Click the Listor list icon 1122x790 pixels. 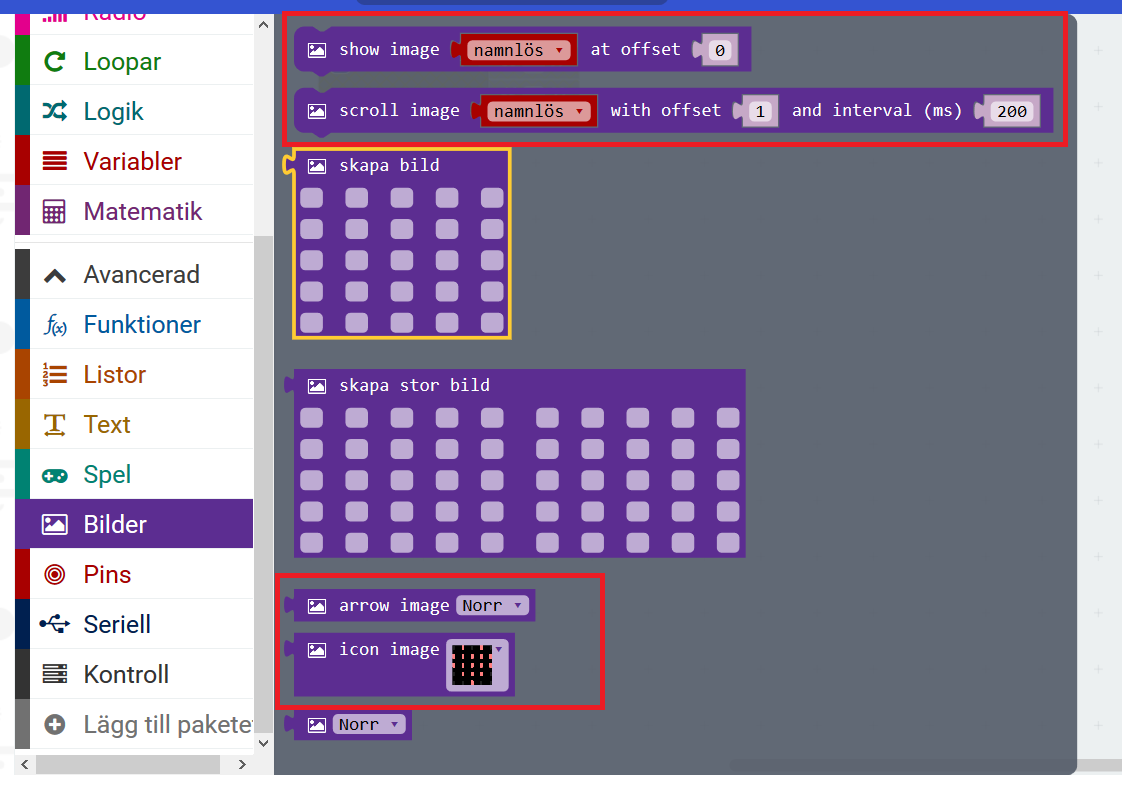click(54, 374)
